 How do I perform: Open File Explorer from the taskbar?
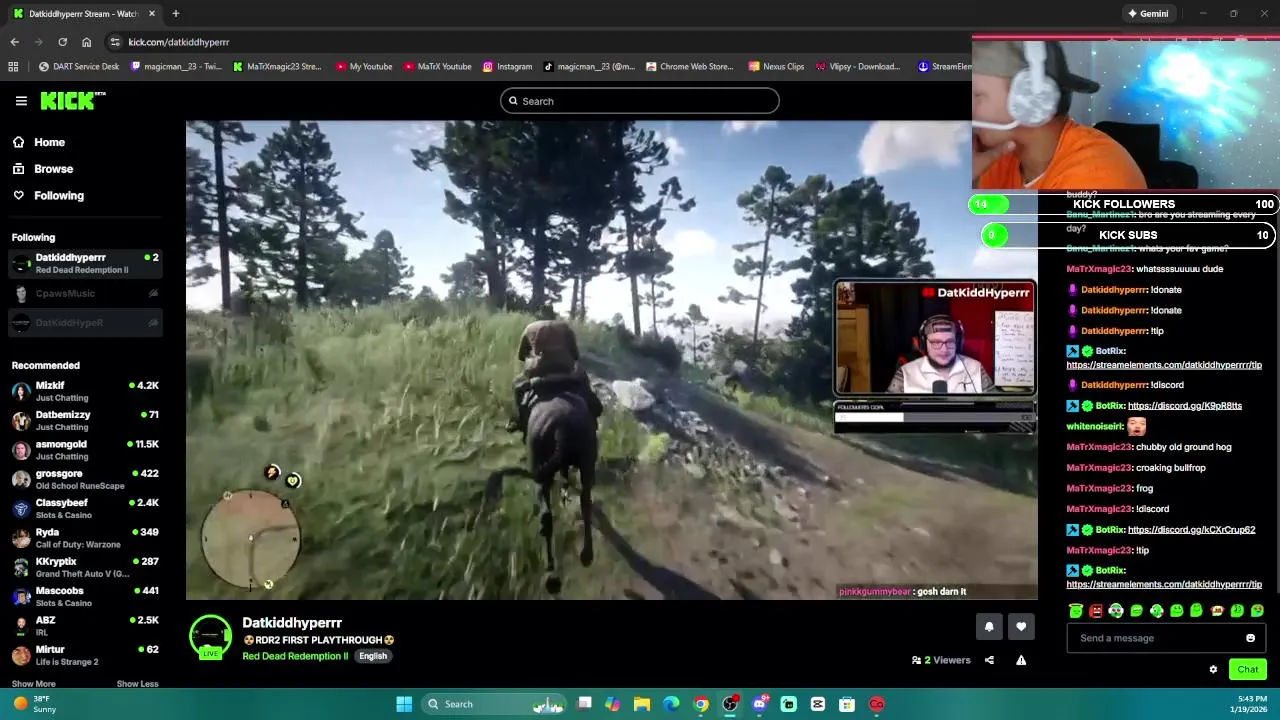pyautogui.click(x=642, y=704)
